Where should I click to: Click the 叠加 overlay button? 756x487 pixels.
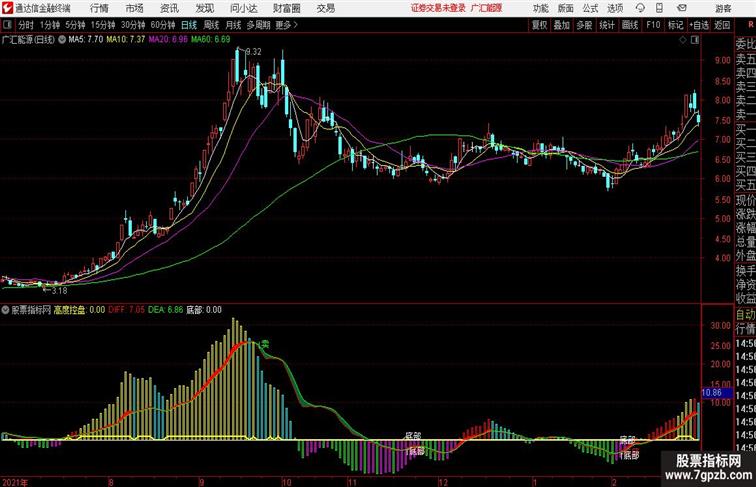(x=562, y=25)
